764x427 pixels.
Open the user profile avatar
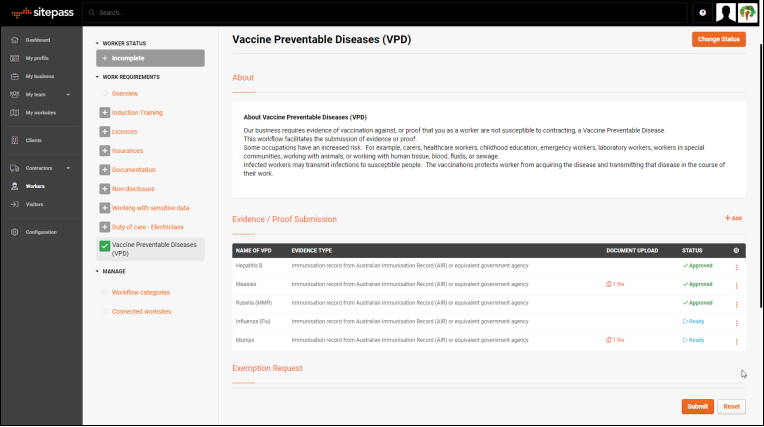[726, 13]
